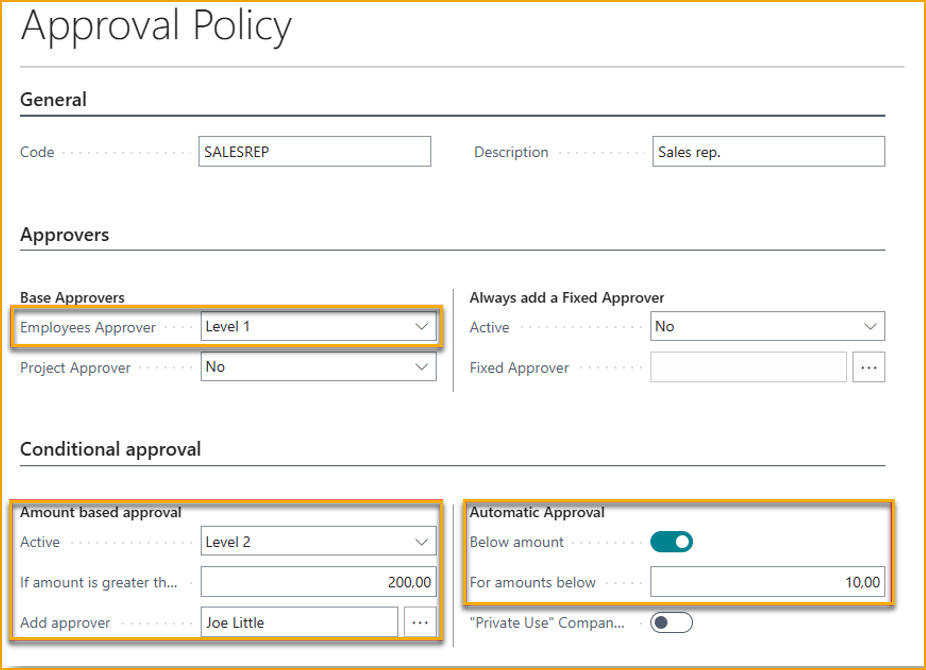Open the Always add Fixed Approver Active dropdown
The height and width of the screenshot is (670, 926).
(x=767, y=327)
